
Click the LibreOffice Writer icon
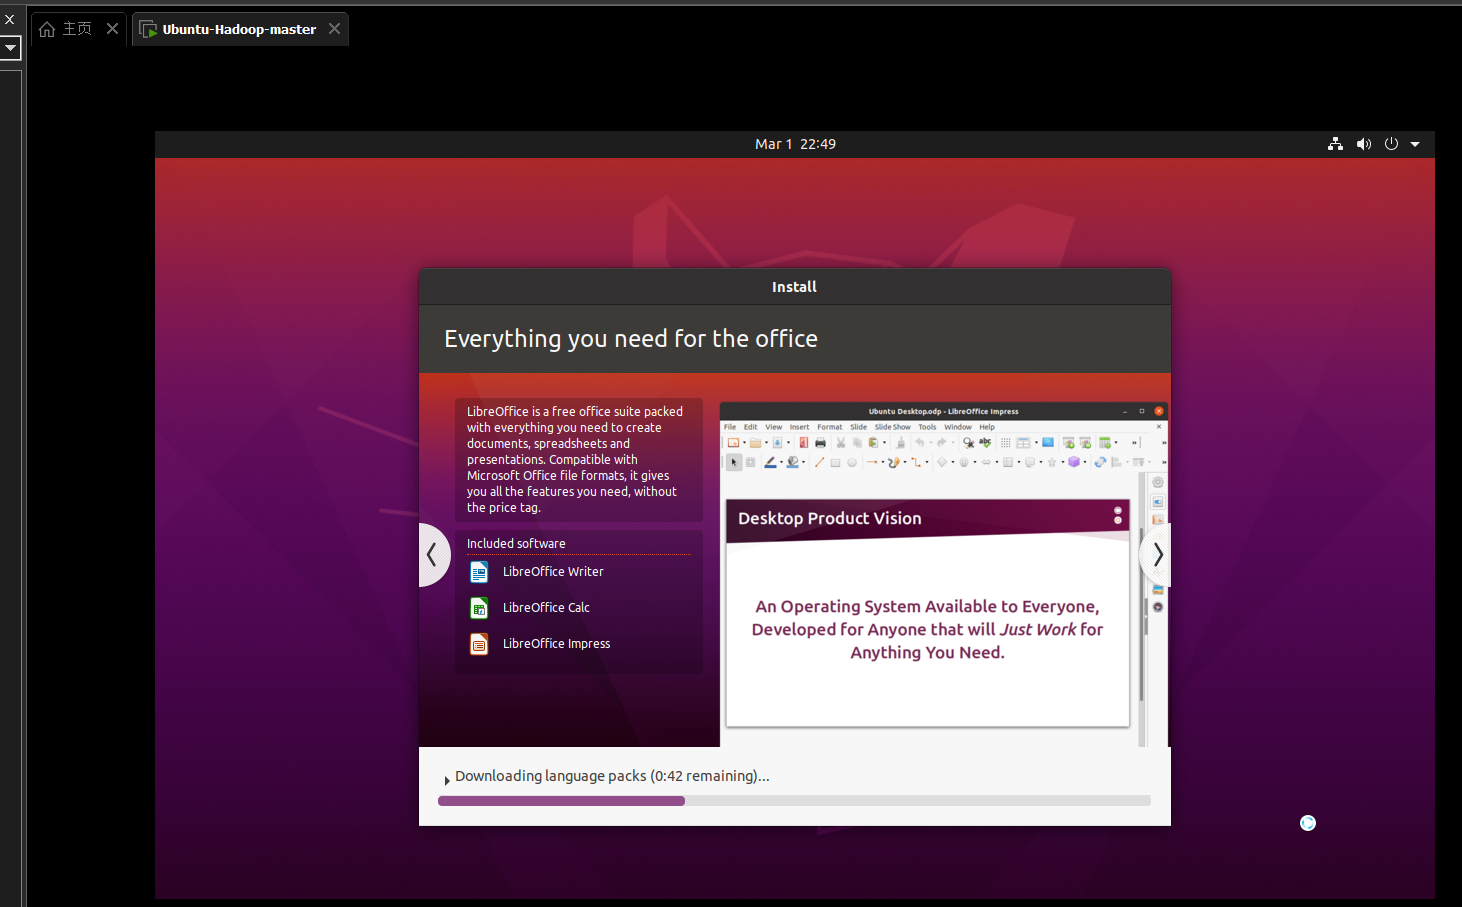tap(479, 572)
